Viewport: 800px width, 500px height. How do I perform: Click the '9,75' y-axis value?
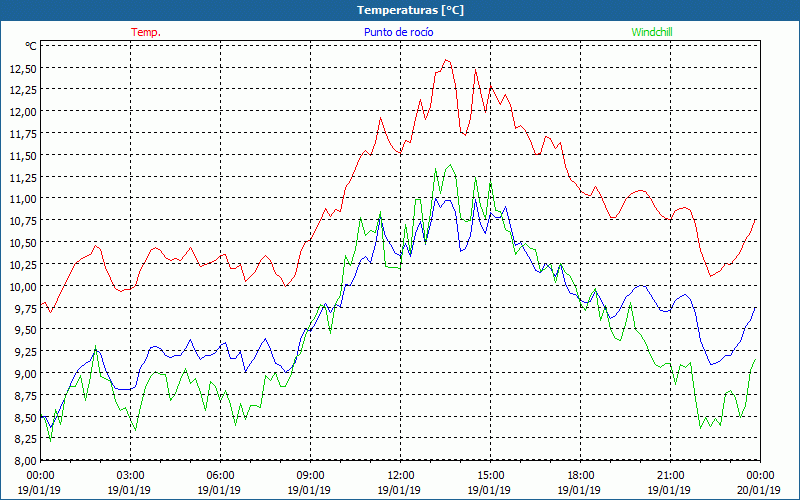26,308
